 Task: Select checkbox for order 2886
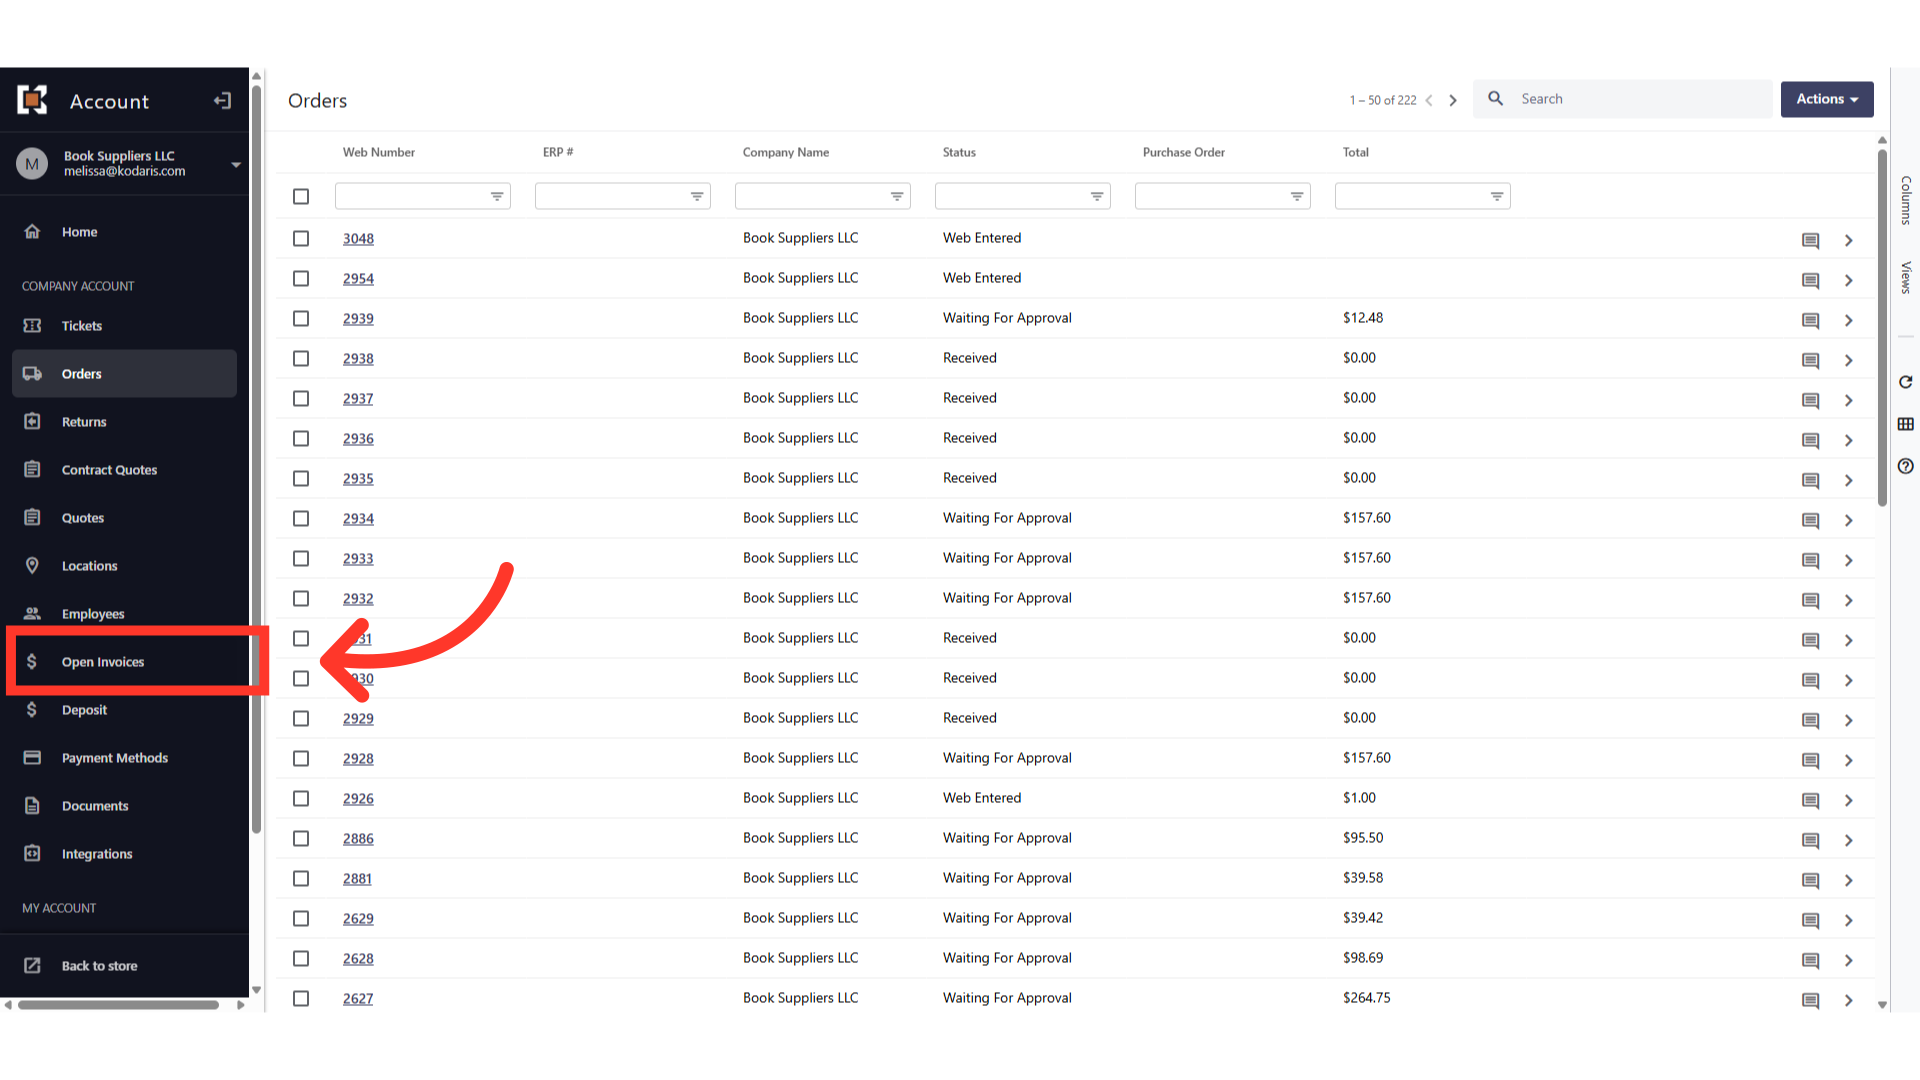(x=301, y=838)
